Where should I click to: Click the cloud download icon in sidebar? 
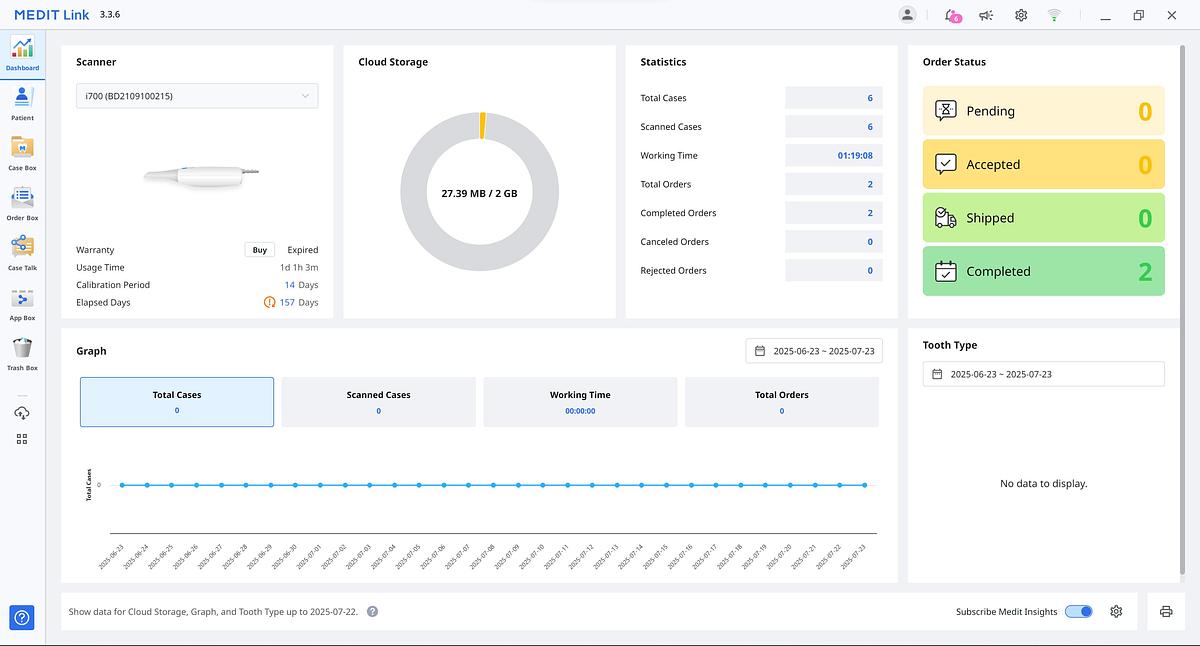pos(22,413)
